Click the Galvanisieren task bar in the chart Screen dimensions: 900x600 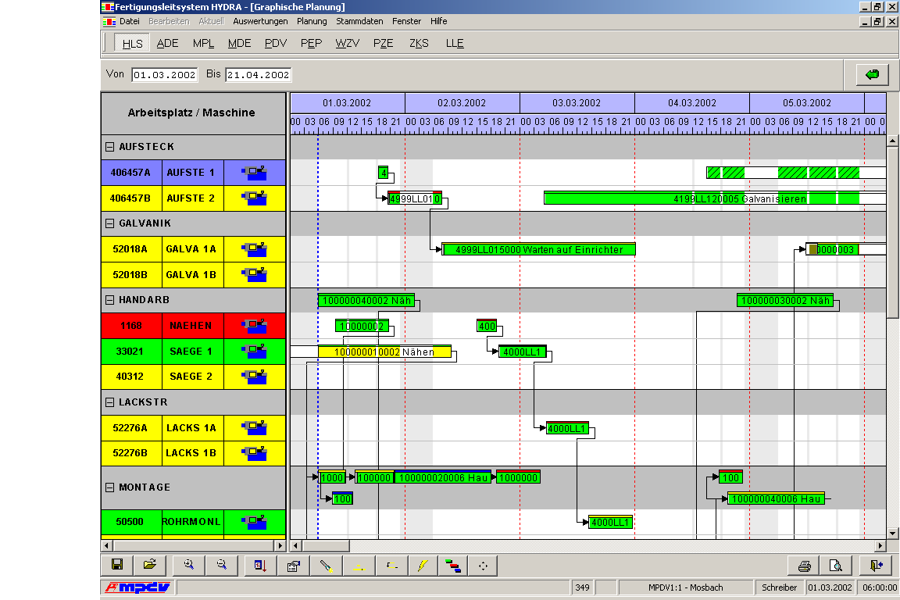pos(700,198)
